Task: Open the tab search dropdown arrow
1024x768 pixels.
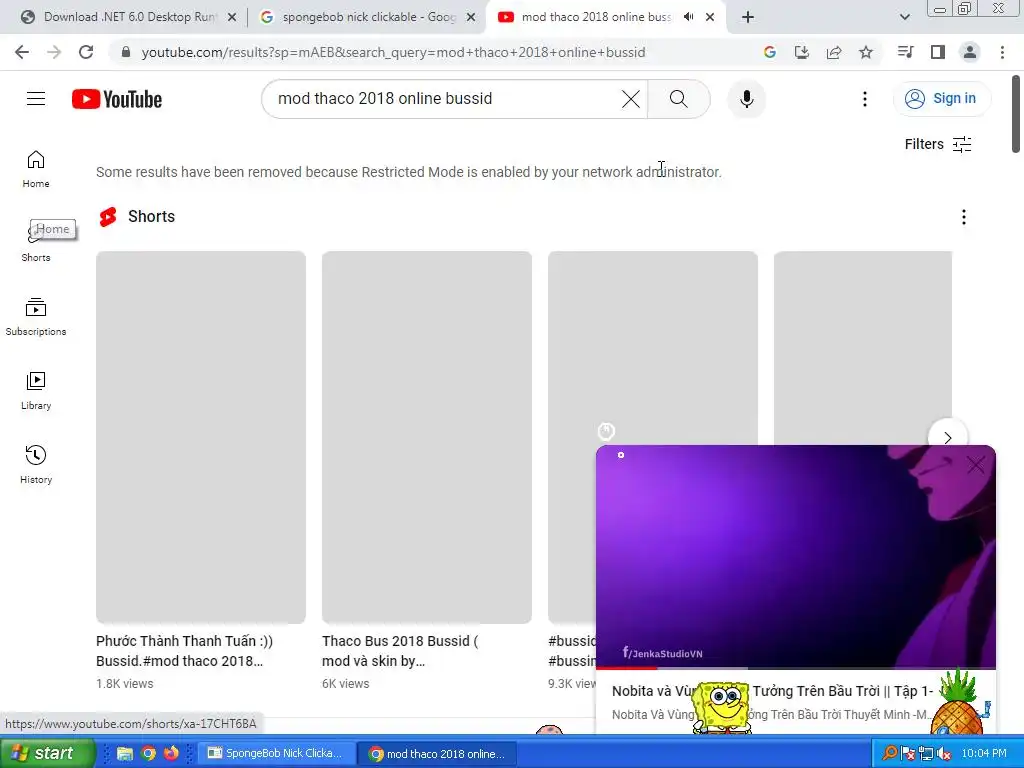Action: (904, 17)
